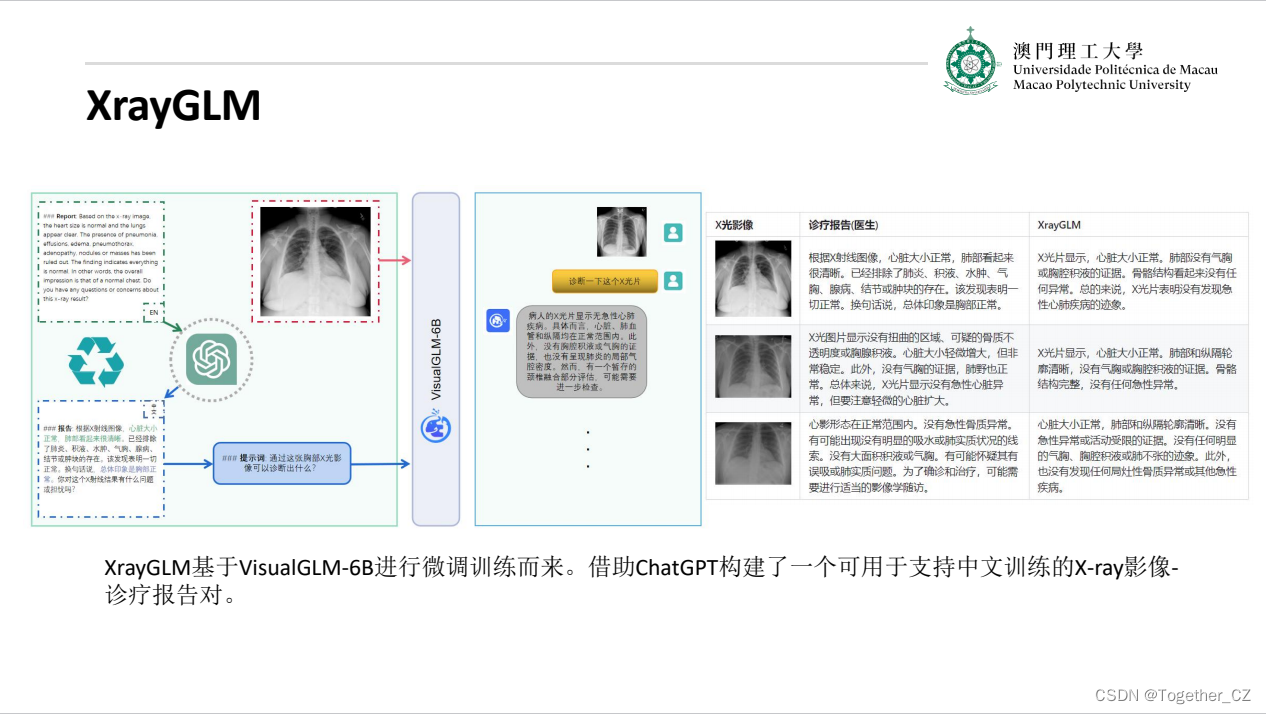The image size is (1266, 714).
Task: Select the 诊疗报告(医生) column header
Action: tap(843, 224)
